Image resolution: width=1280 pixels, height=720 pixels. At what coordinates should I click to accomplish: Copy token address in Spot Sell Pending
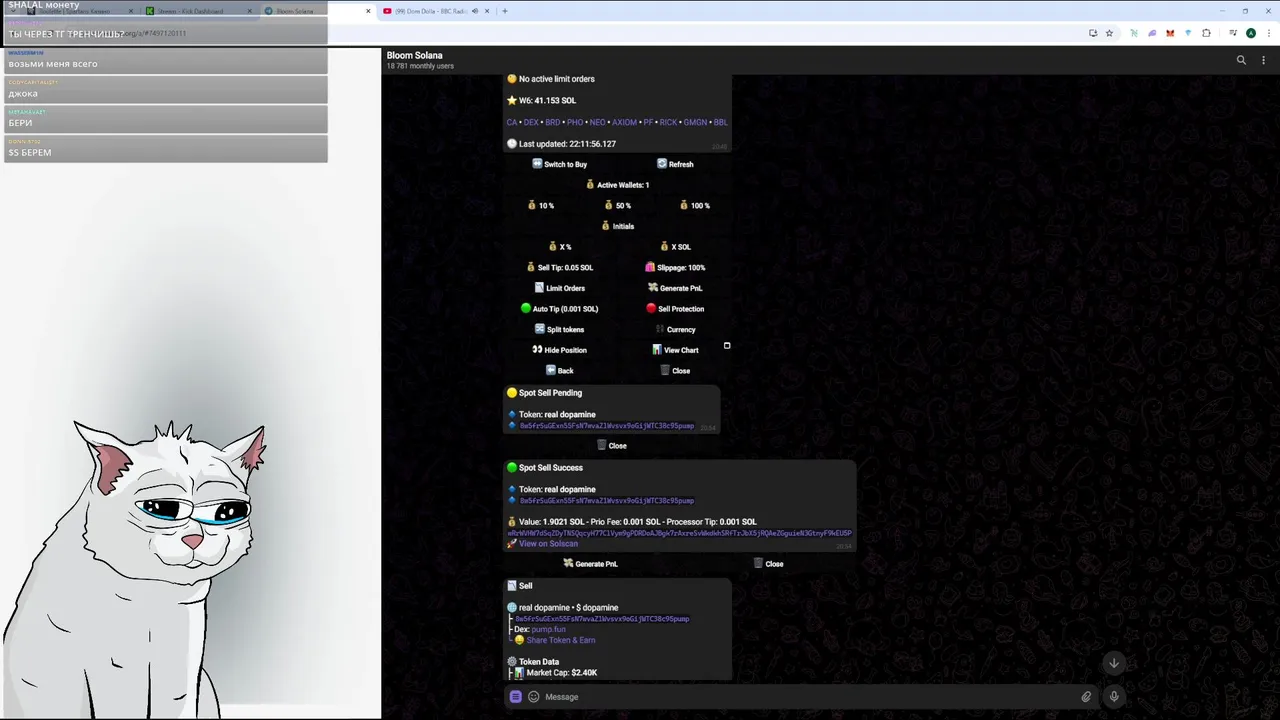606,426
